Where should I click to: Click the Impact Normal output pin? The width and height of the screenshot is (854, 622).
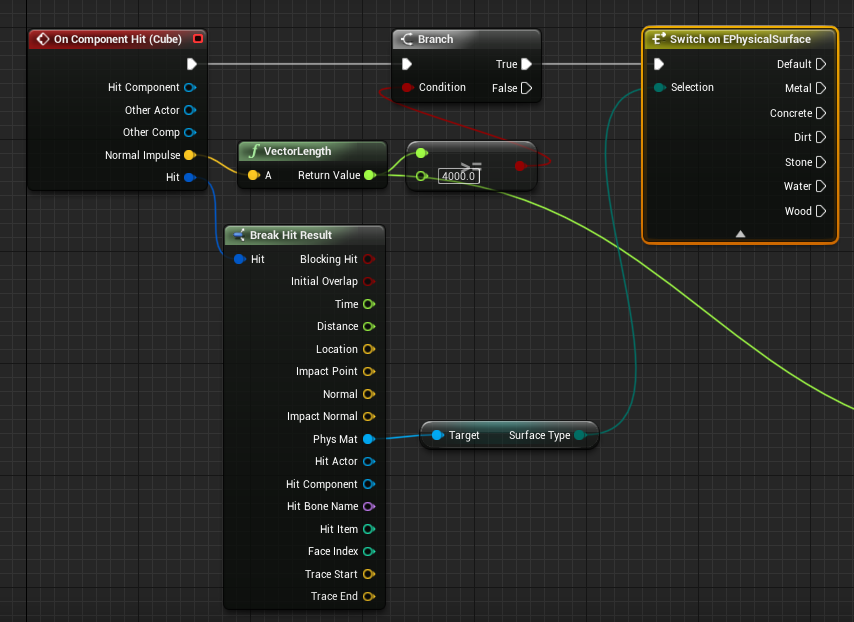369,417
